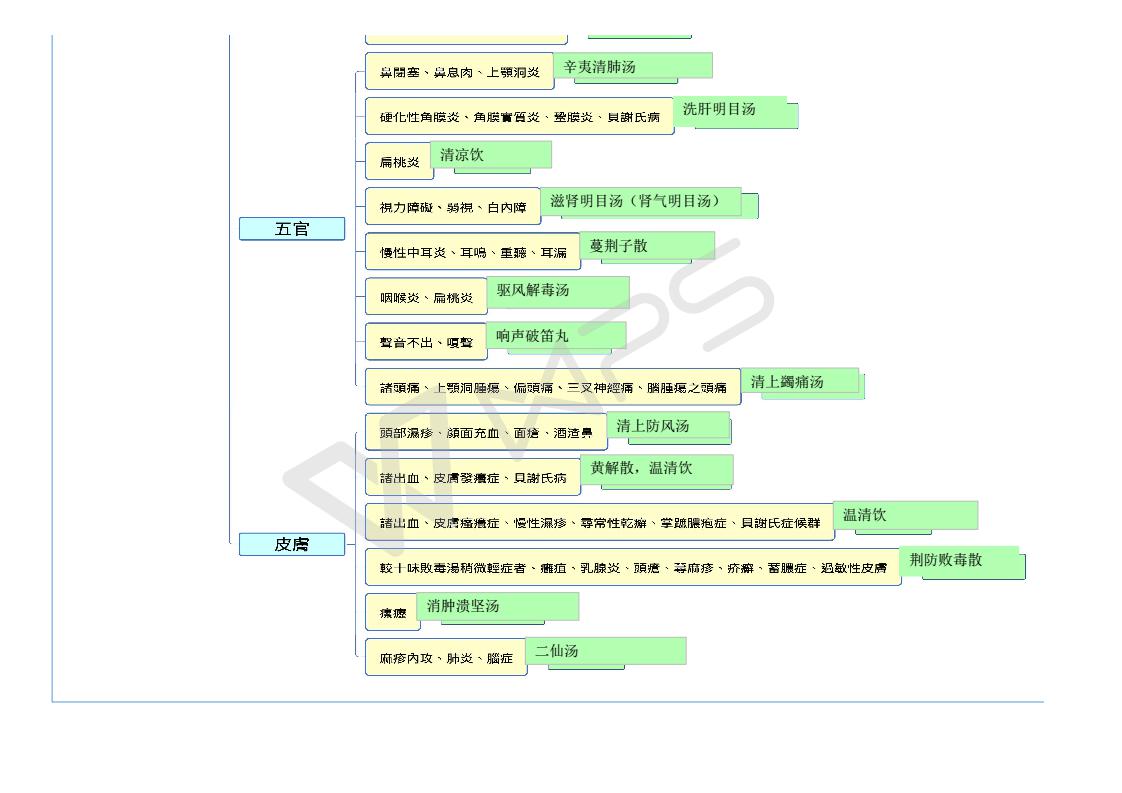Select the 清上防风汤 green label

[667, 426]
